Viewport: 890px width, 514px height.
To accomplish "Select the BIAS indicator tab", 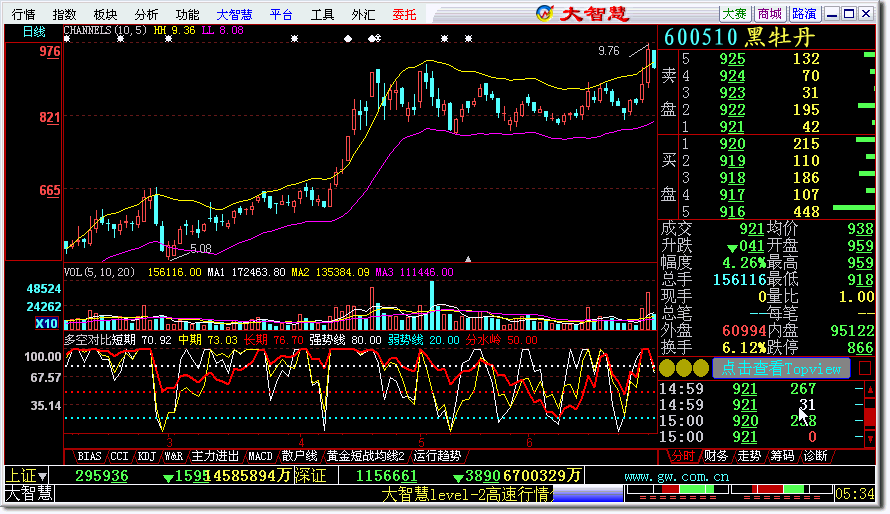I will (x=89, y=456).
